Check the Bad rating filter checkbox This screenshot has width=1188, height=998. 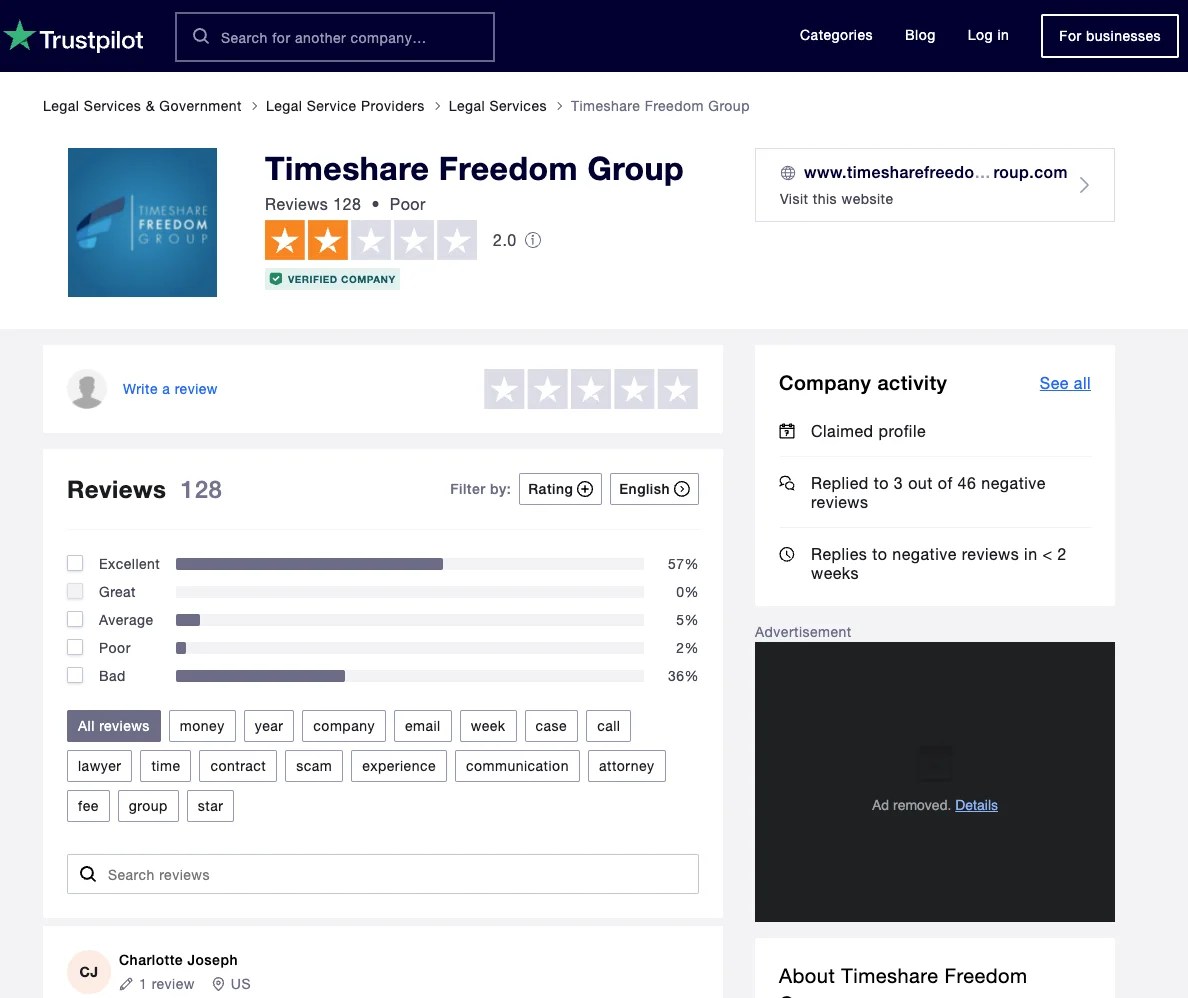[x=75, y=675]
